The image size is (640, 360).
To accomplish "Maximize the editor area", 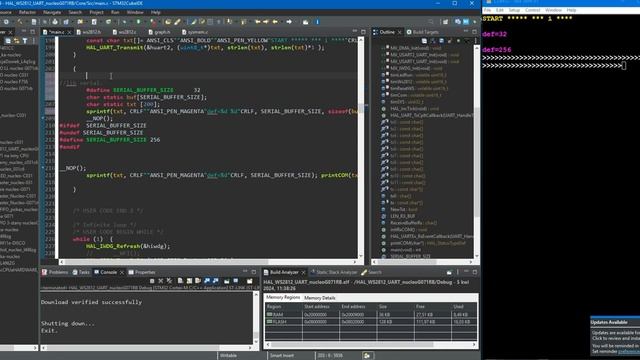I will 363,31.
